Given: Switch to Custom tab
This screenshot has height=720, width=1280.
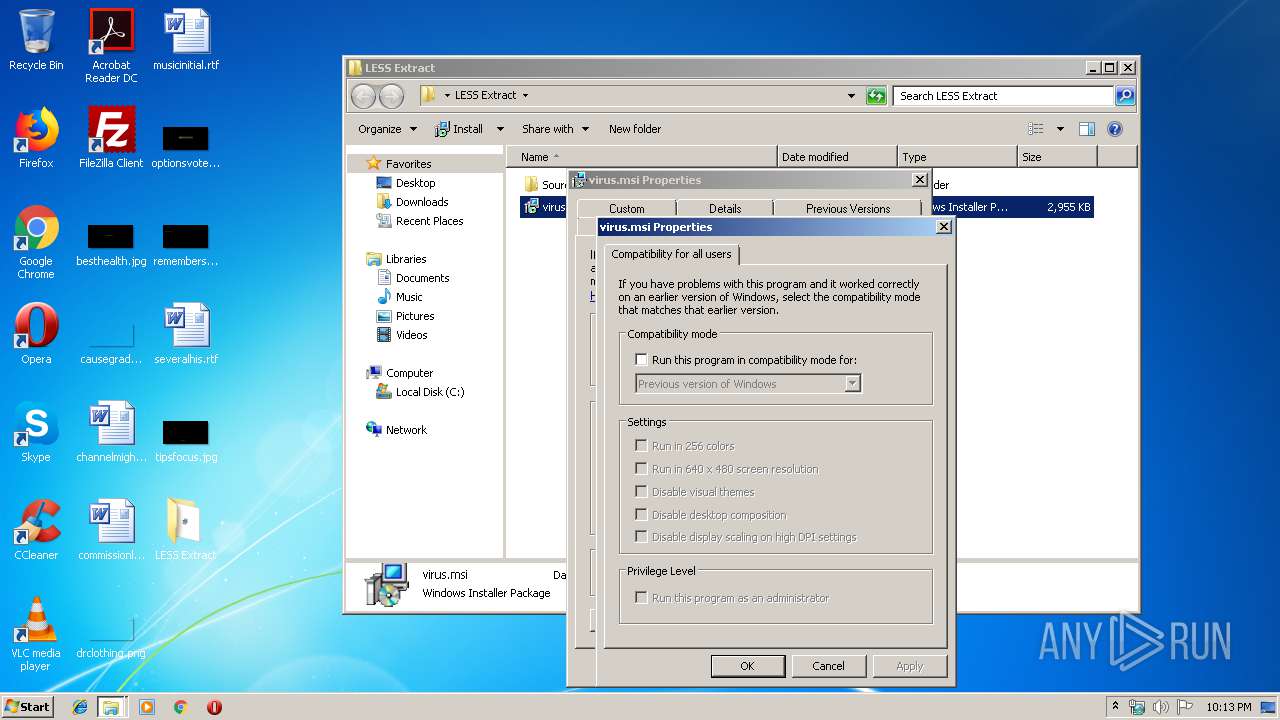Looking at the screenshot, I should 627,209.
